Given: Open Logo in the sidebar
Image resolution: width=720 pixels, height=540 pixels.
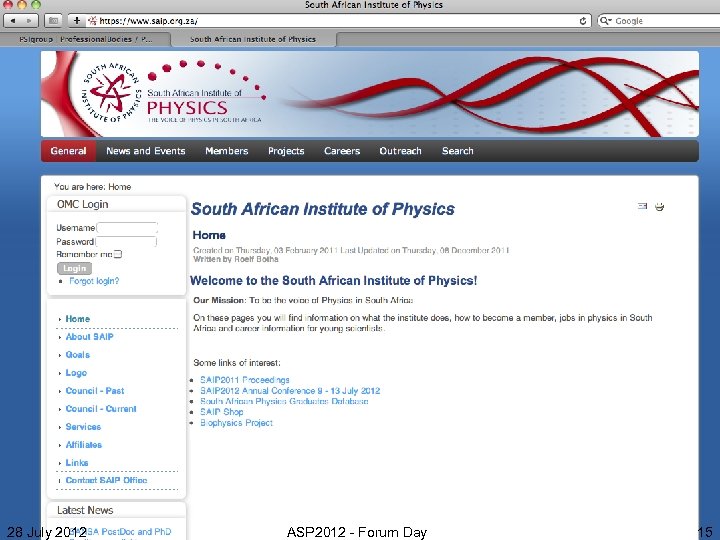Looking at the screenshot, I should [76, 373].
